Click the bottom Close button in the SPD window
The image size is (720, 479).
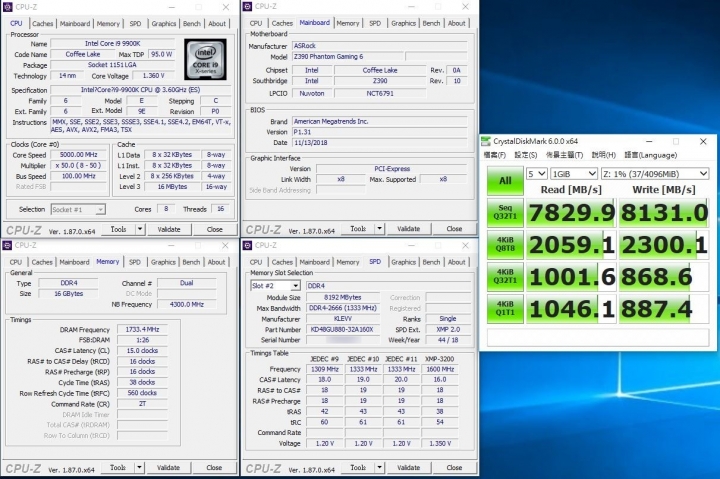tap(454, 467)
